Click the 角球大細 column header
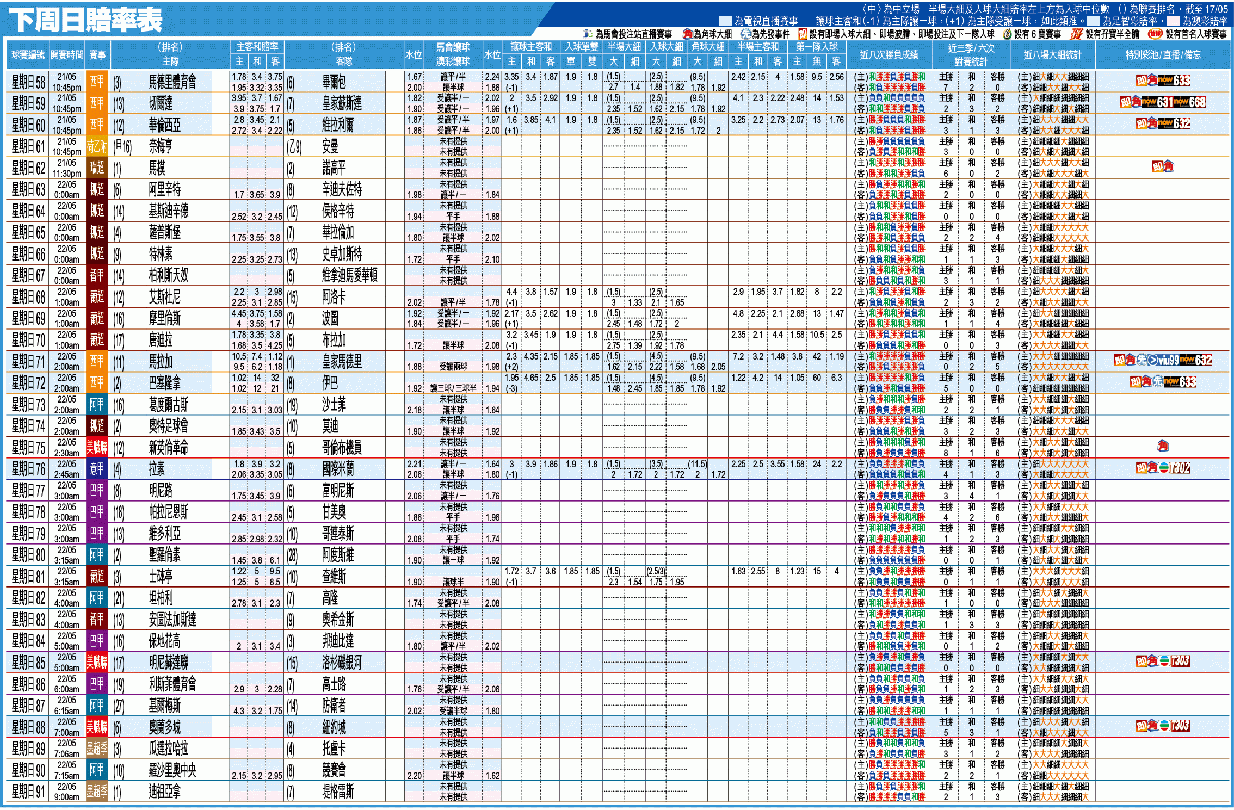This screenshot has width=1234, height=810. [x=706, y=46]
